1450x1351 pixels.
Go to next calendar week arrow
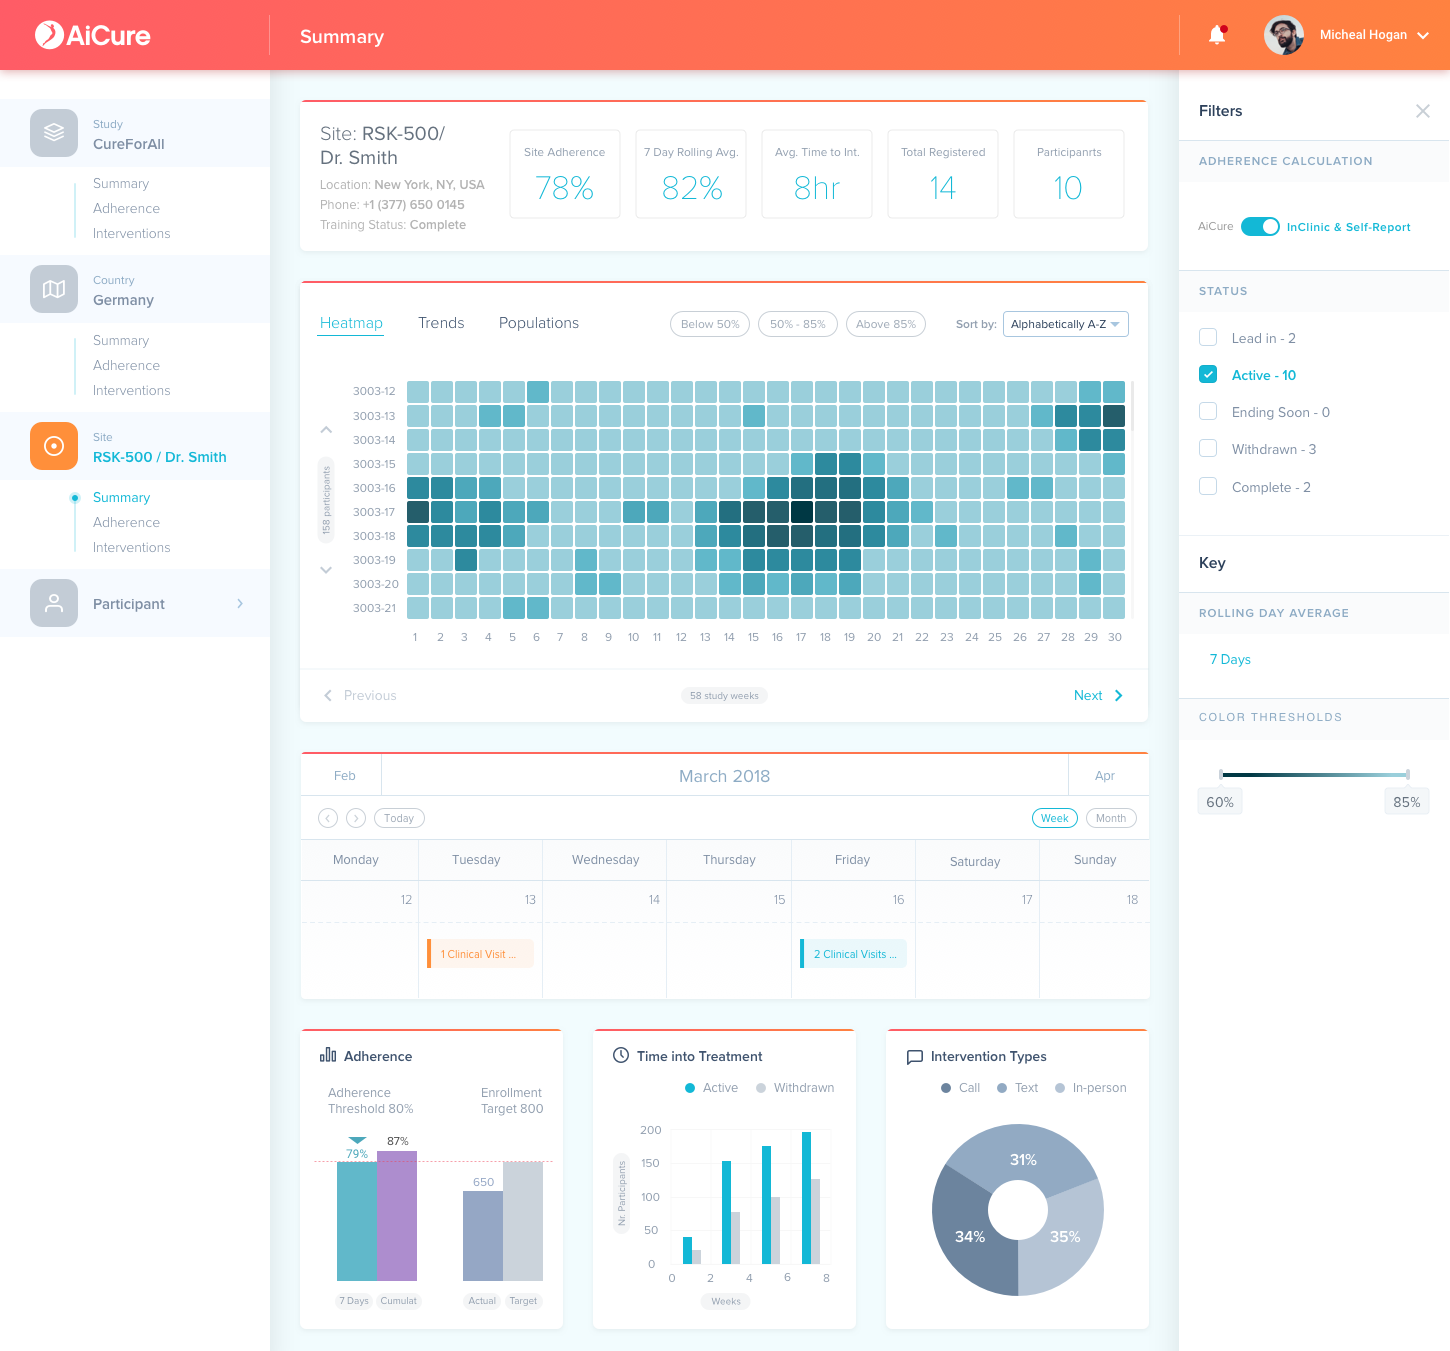[356, 818]
